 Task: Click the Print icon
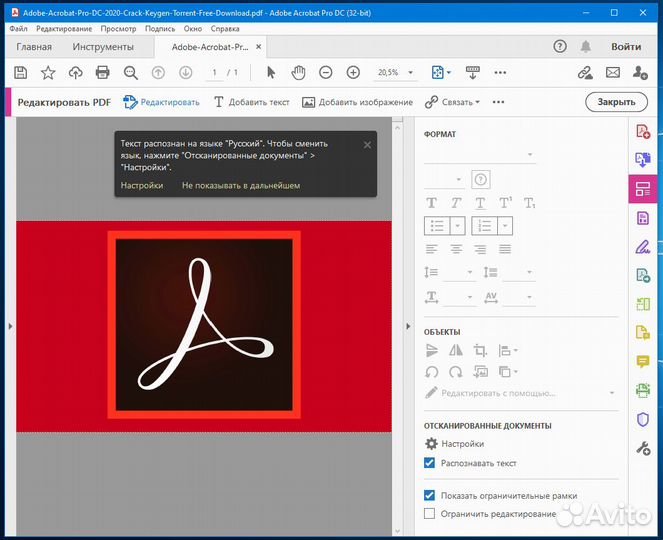point(102,73)
